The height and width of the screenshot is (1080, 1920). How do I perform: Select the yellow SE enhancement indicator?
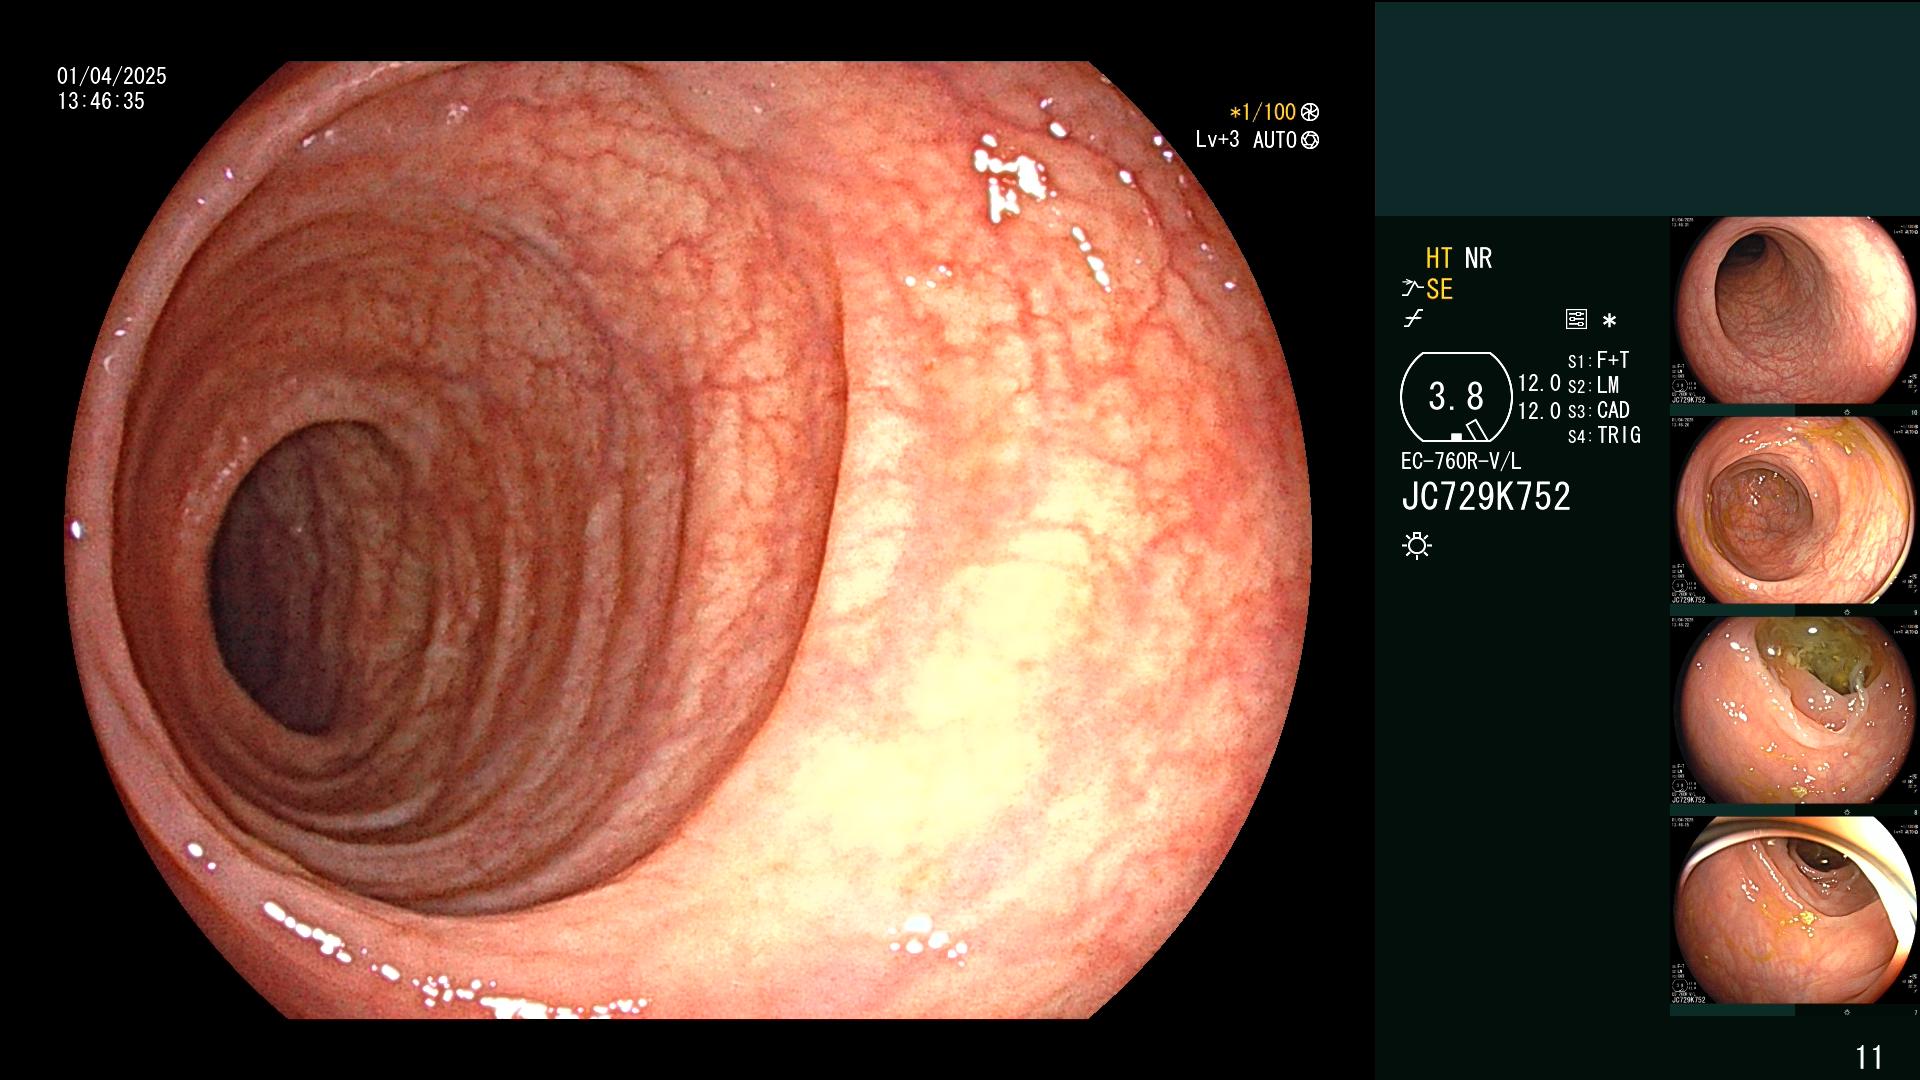click(x=1439, y=289)
